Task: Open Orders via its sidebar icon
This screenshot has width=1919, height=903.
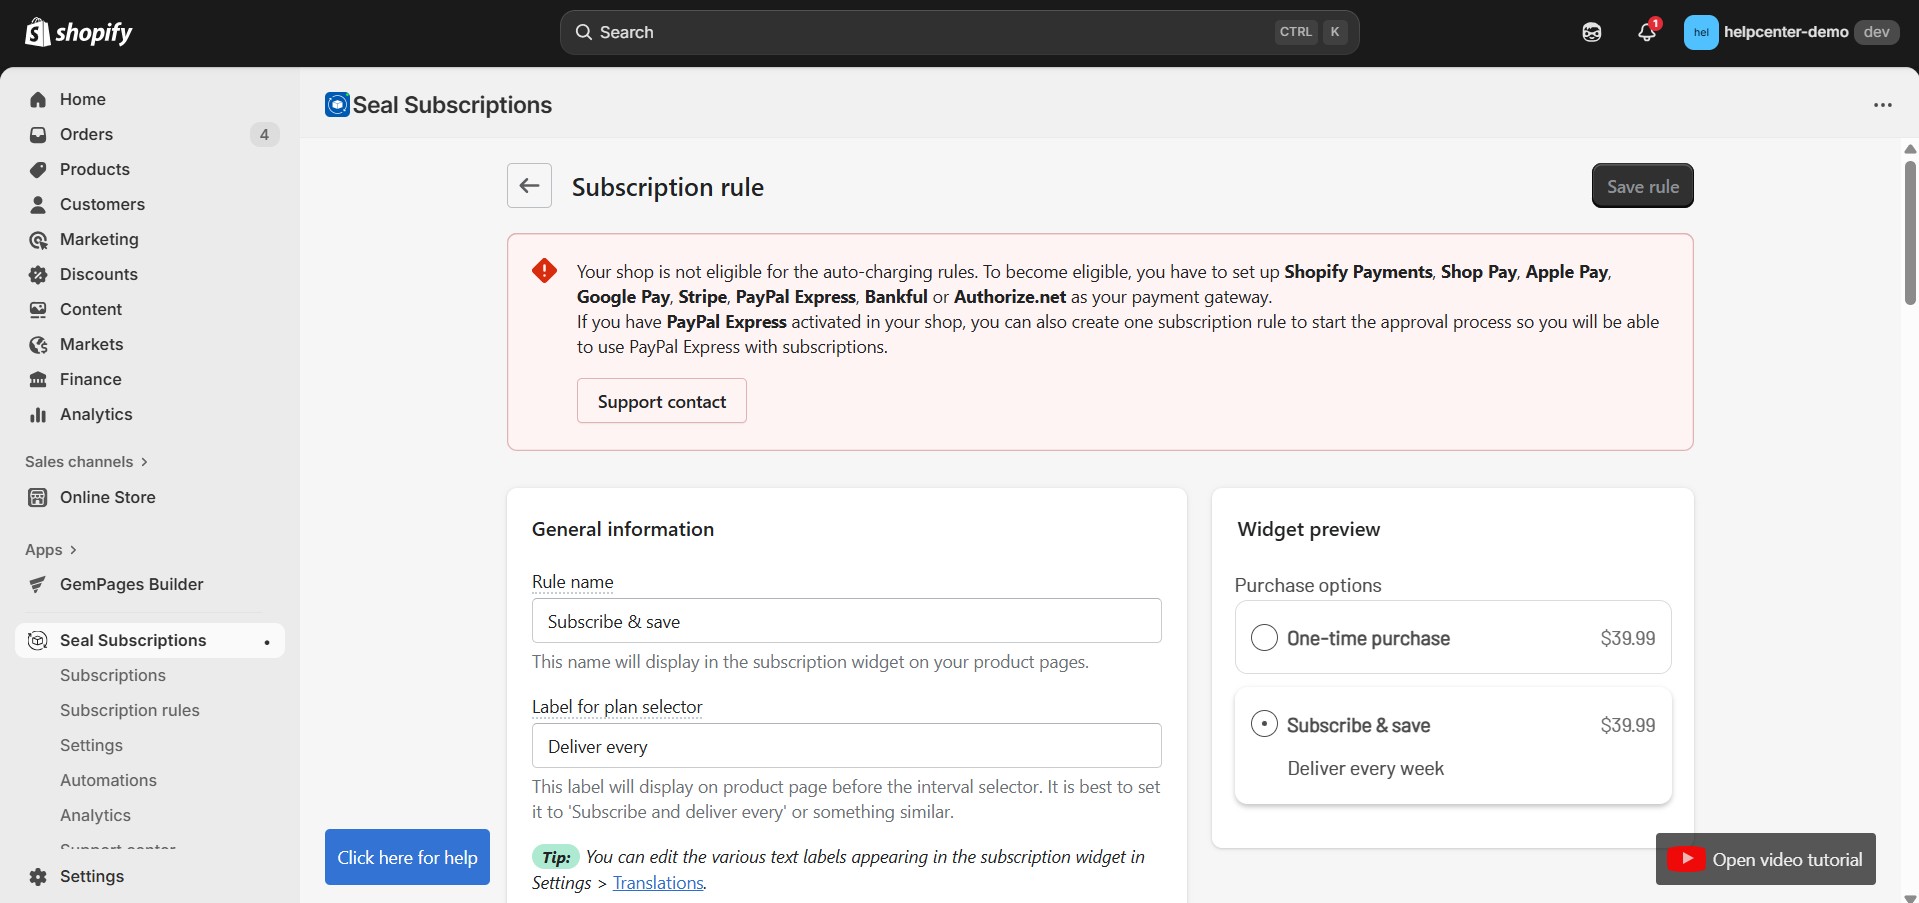Action: [37, 134]
